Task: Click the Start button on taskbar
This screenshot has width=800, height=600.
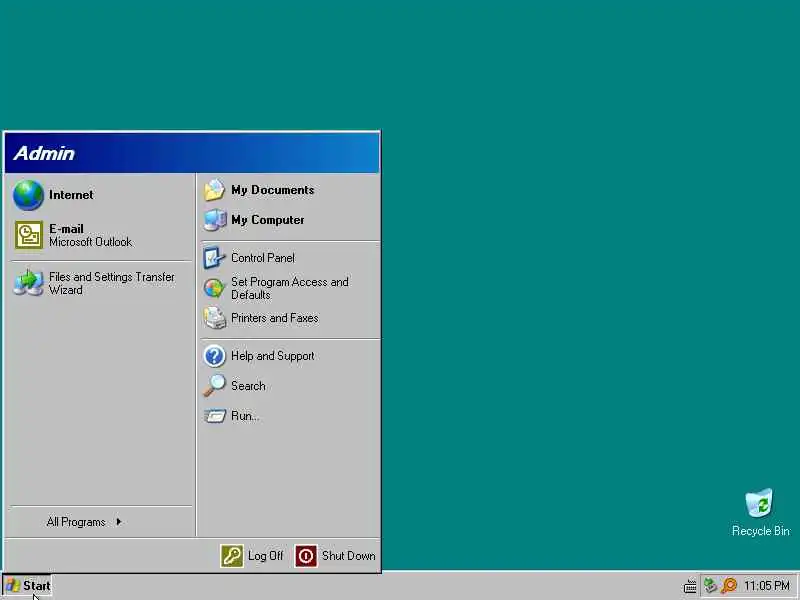Action: click(27, 585)
